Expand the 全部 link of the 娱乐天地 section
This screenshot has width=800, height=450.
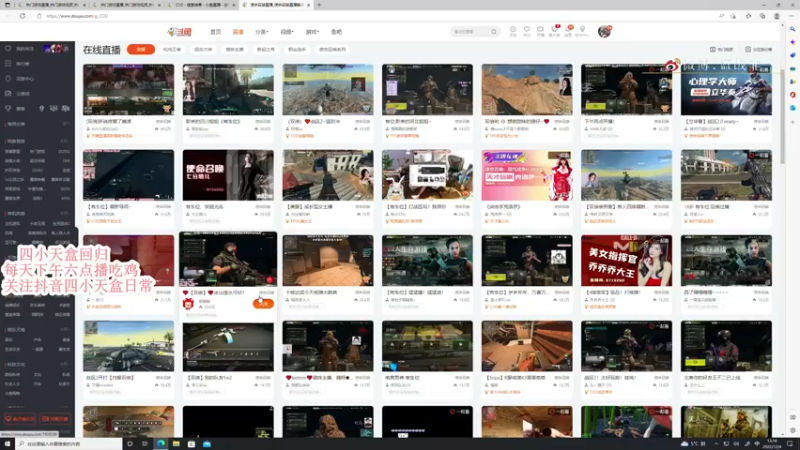click(x=65, y=330)
